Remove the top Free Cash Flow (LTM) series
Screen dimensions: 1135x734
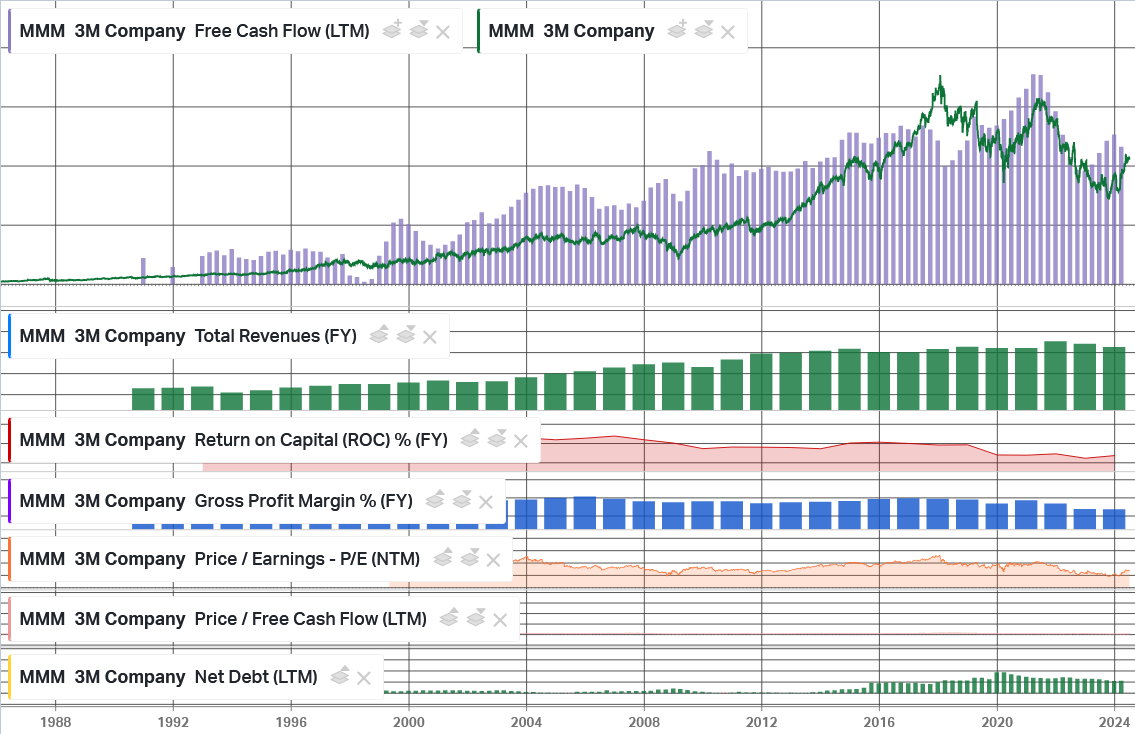pos(443,32)
